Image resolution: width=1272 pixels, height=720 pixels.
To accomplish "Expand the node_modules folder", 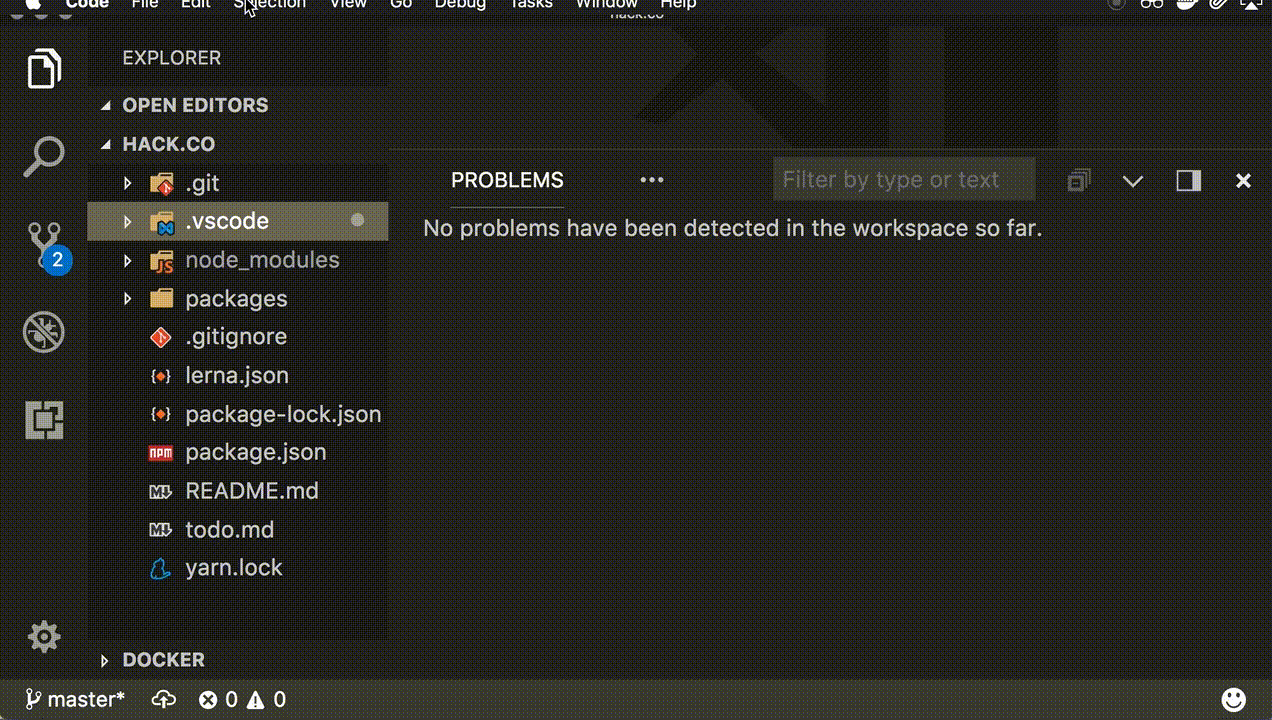I will click(x=127, y=260).
